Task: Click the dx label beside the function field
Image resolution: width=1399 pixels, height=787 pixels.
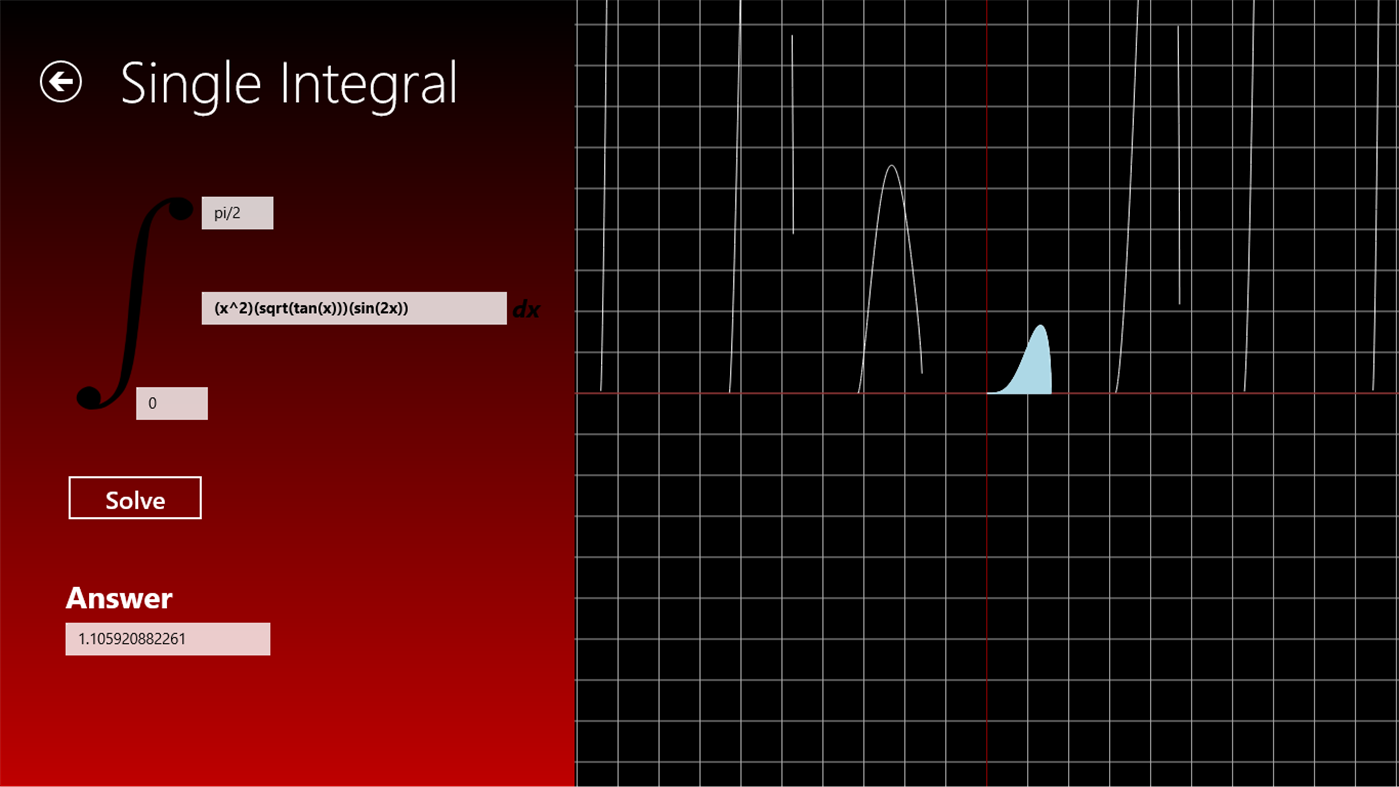Action: (x=527, y=309)
